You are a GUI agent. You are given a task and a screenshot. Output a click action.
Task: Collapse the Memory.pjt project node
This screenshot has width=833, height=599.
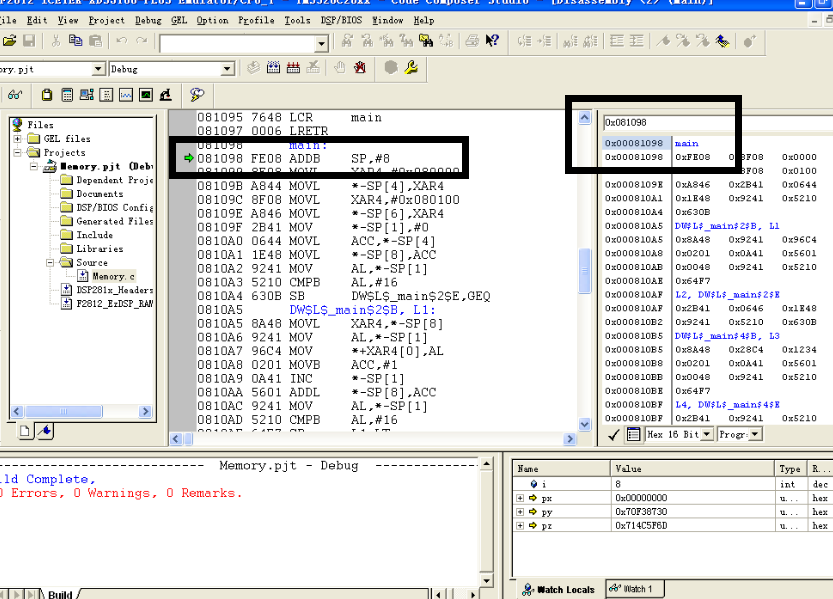[x=33, y=166]
